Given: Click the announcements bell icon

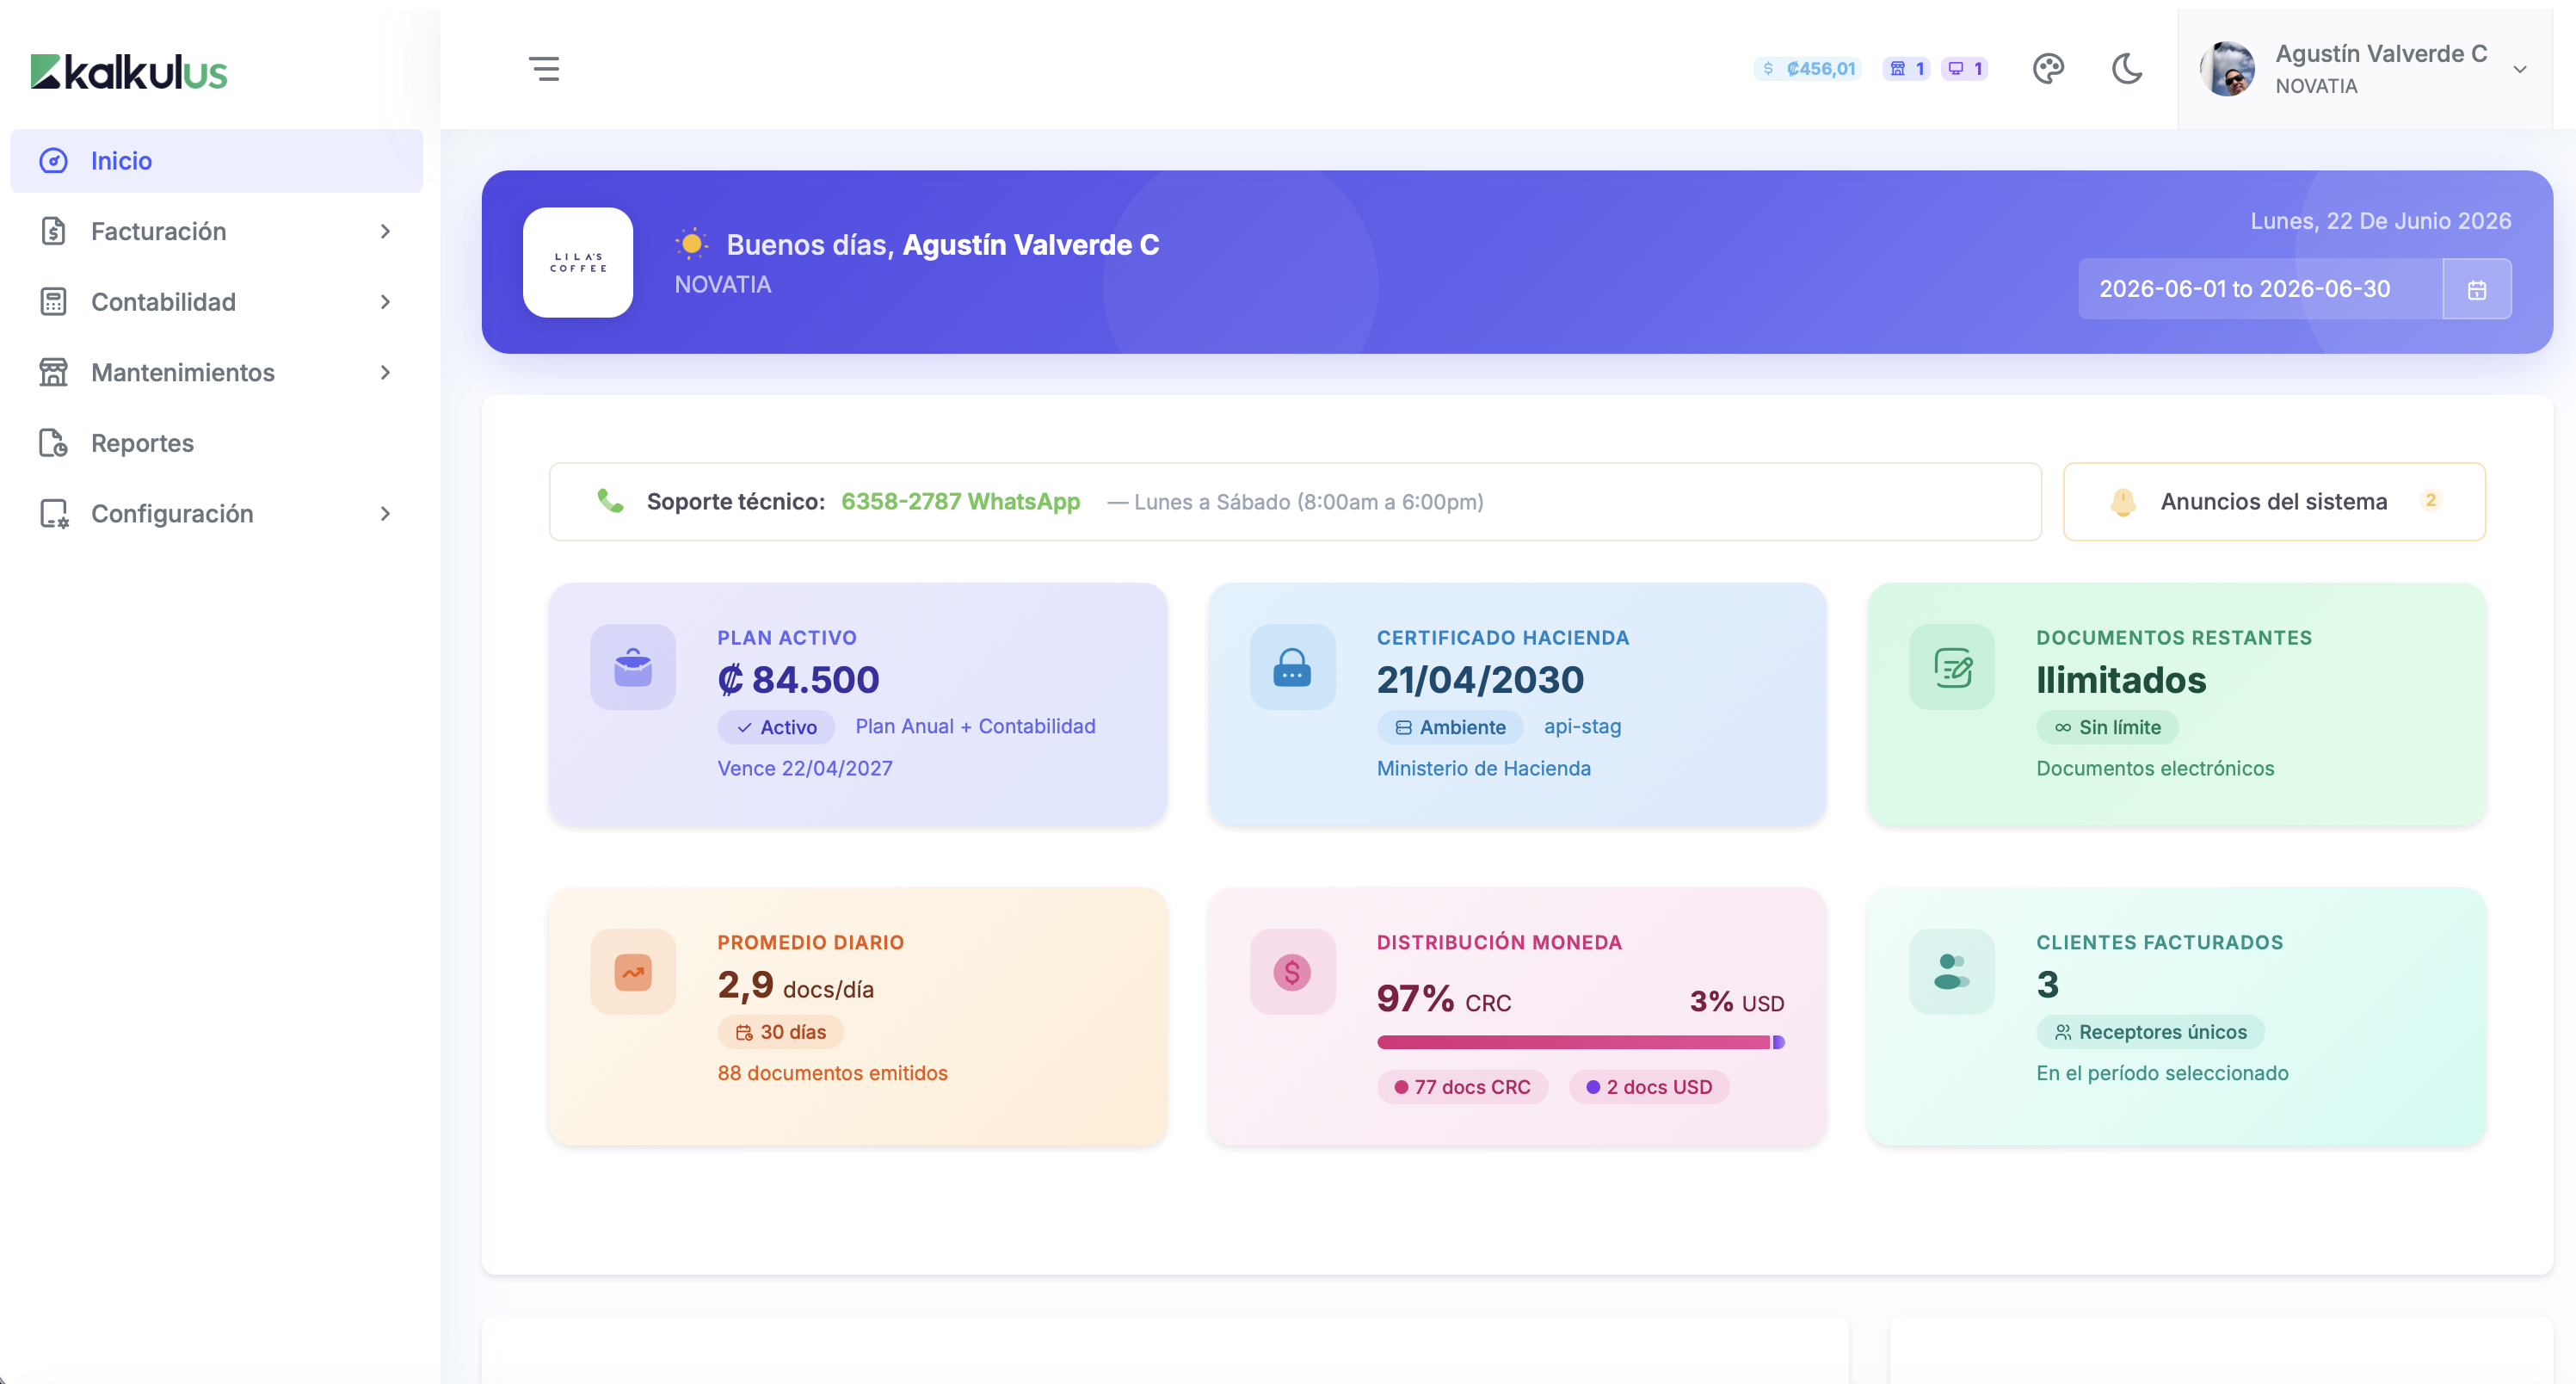Looking at the screenshot, I should coord(2123,501).
